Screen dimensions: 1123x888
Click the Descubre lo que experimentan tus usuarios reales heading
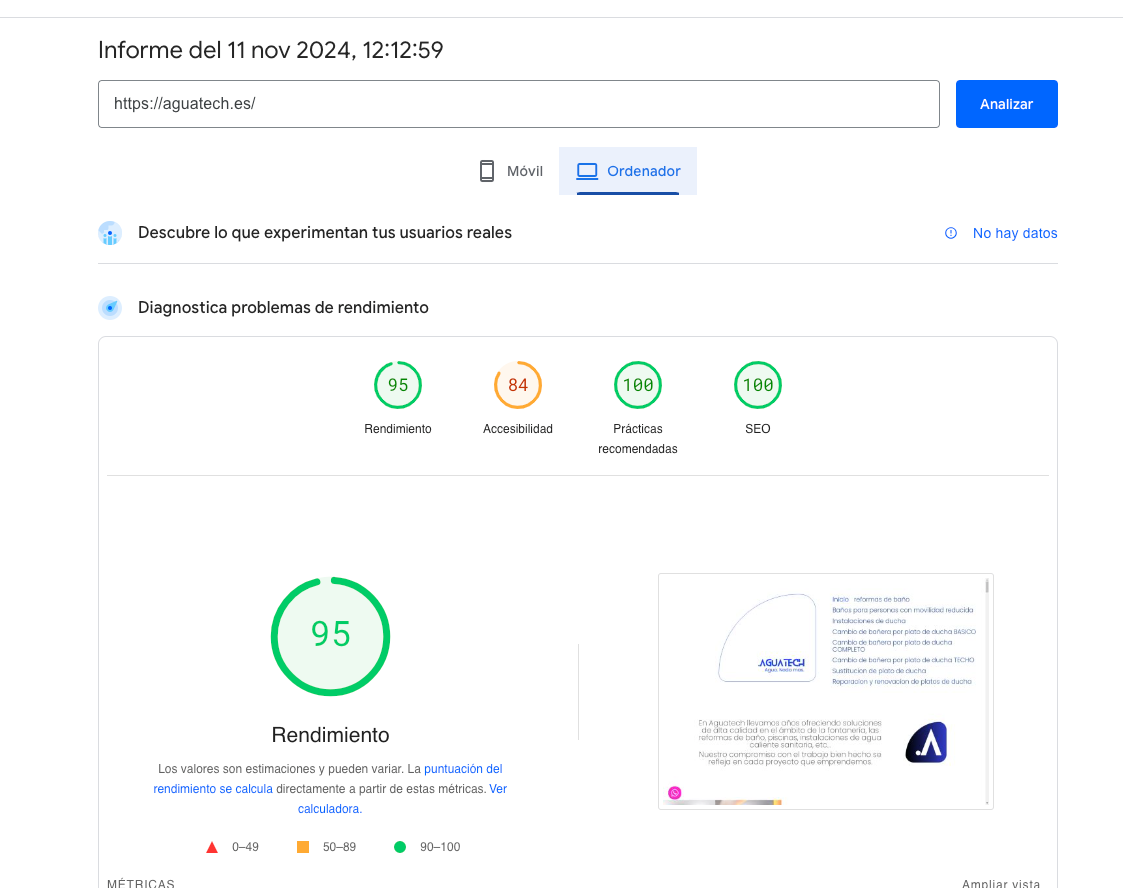(324, 233)
